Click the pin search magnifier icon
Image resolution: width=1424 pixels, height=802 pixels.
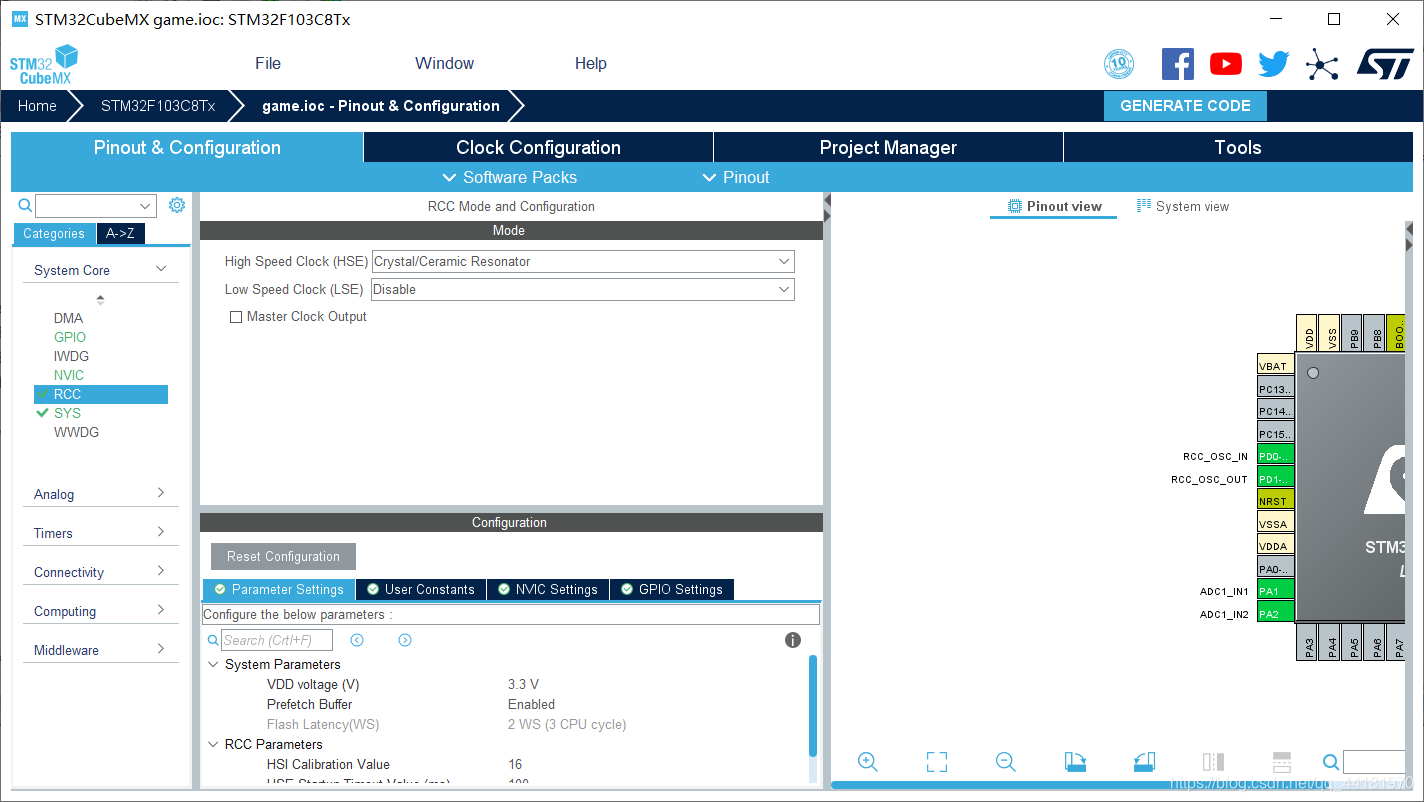click(1331, 762)
